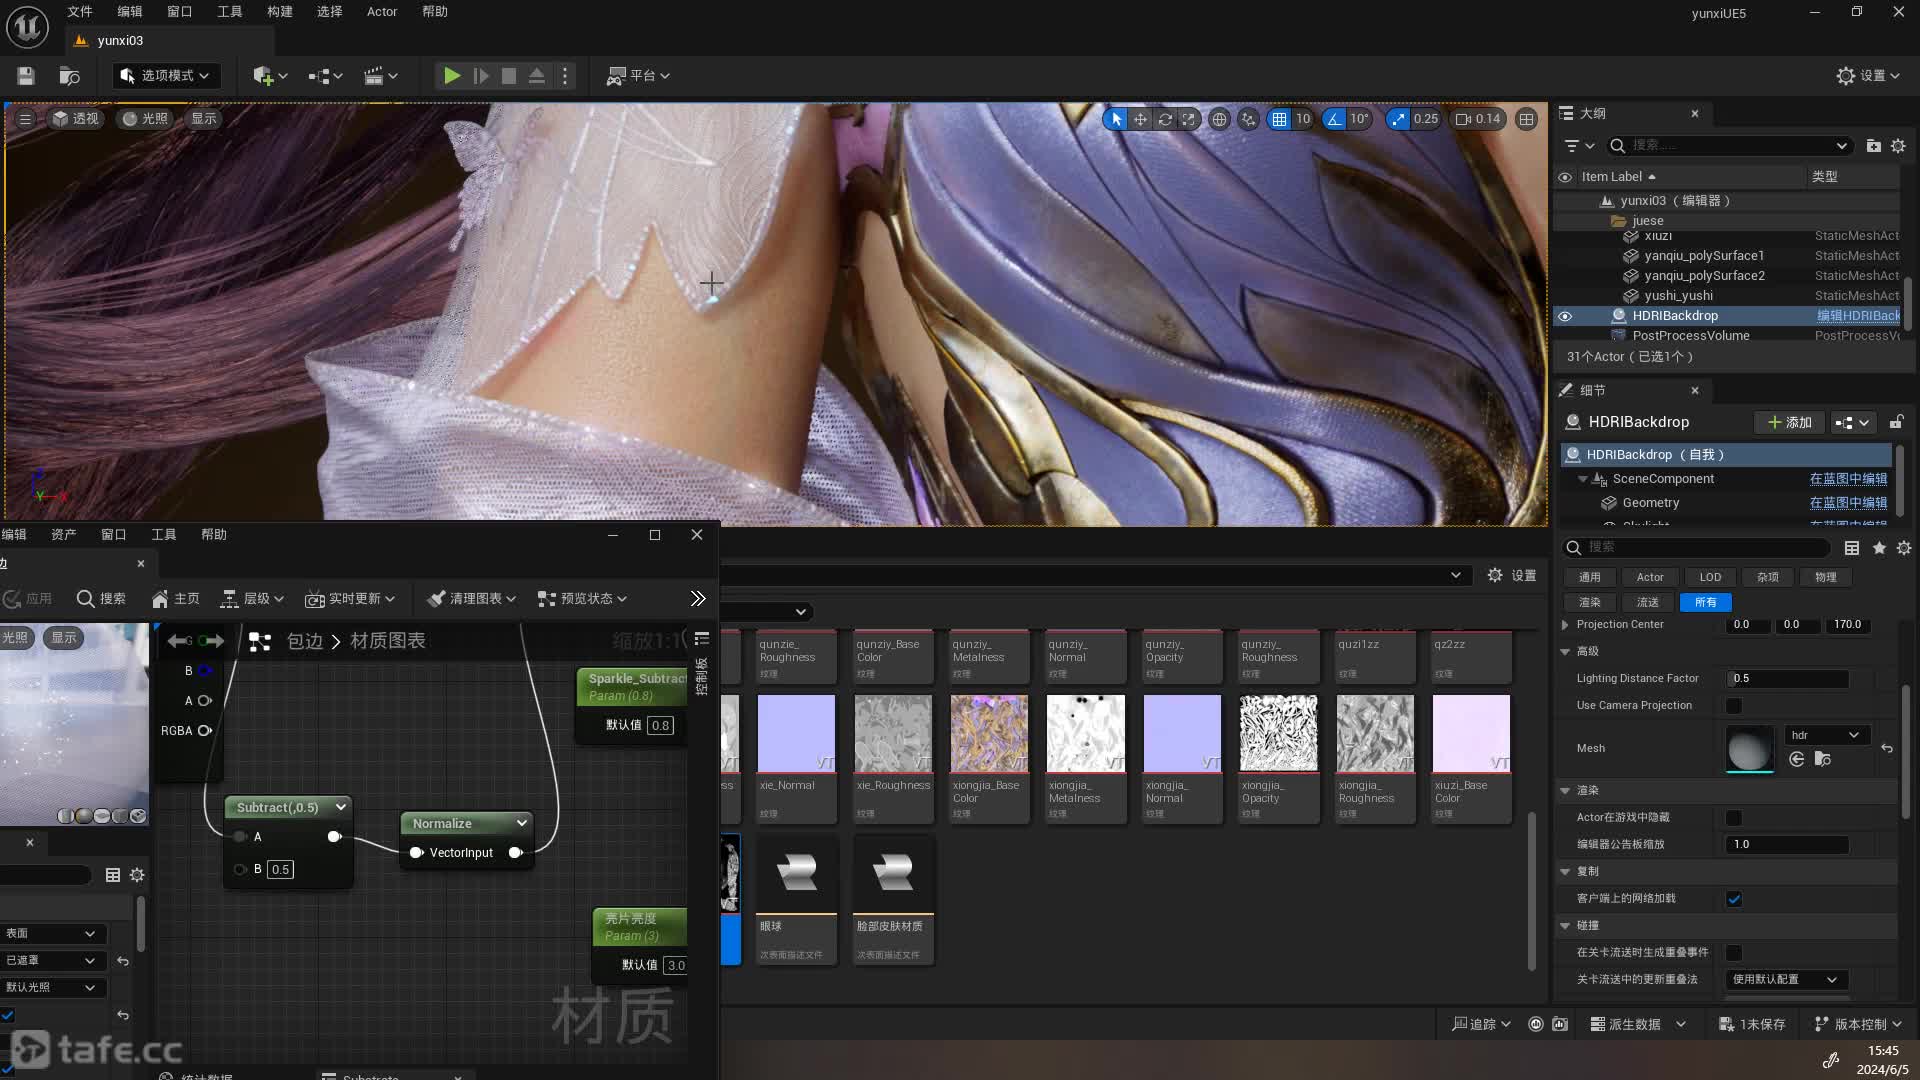Open Normalize node dropdown in material graph
Screen dimensions: 1920x1080
(x=521, y=824)
